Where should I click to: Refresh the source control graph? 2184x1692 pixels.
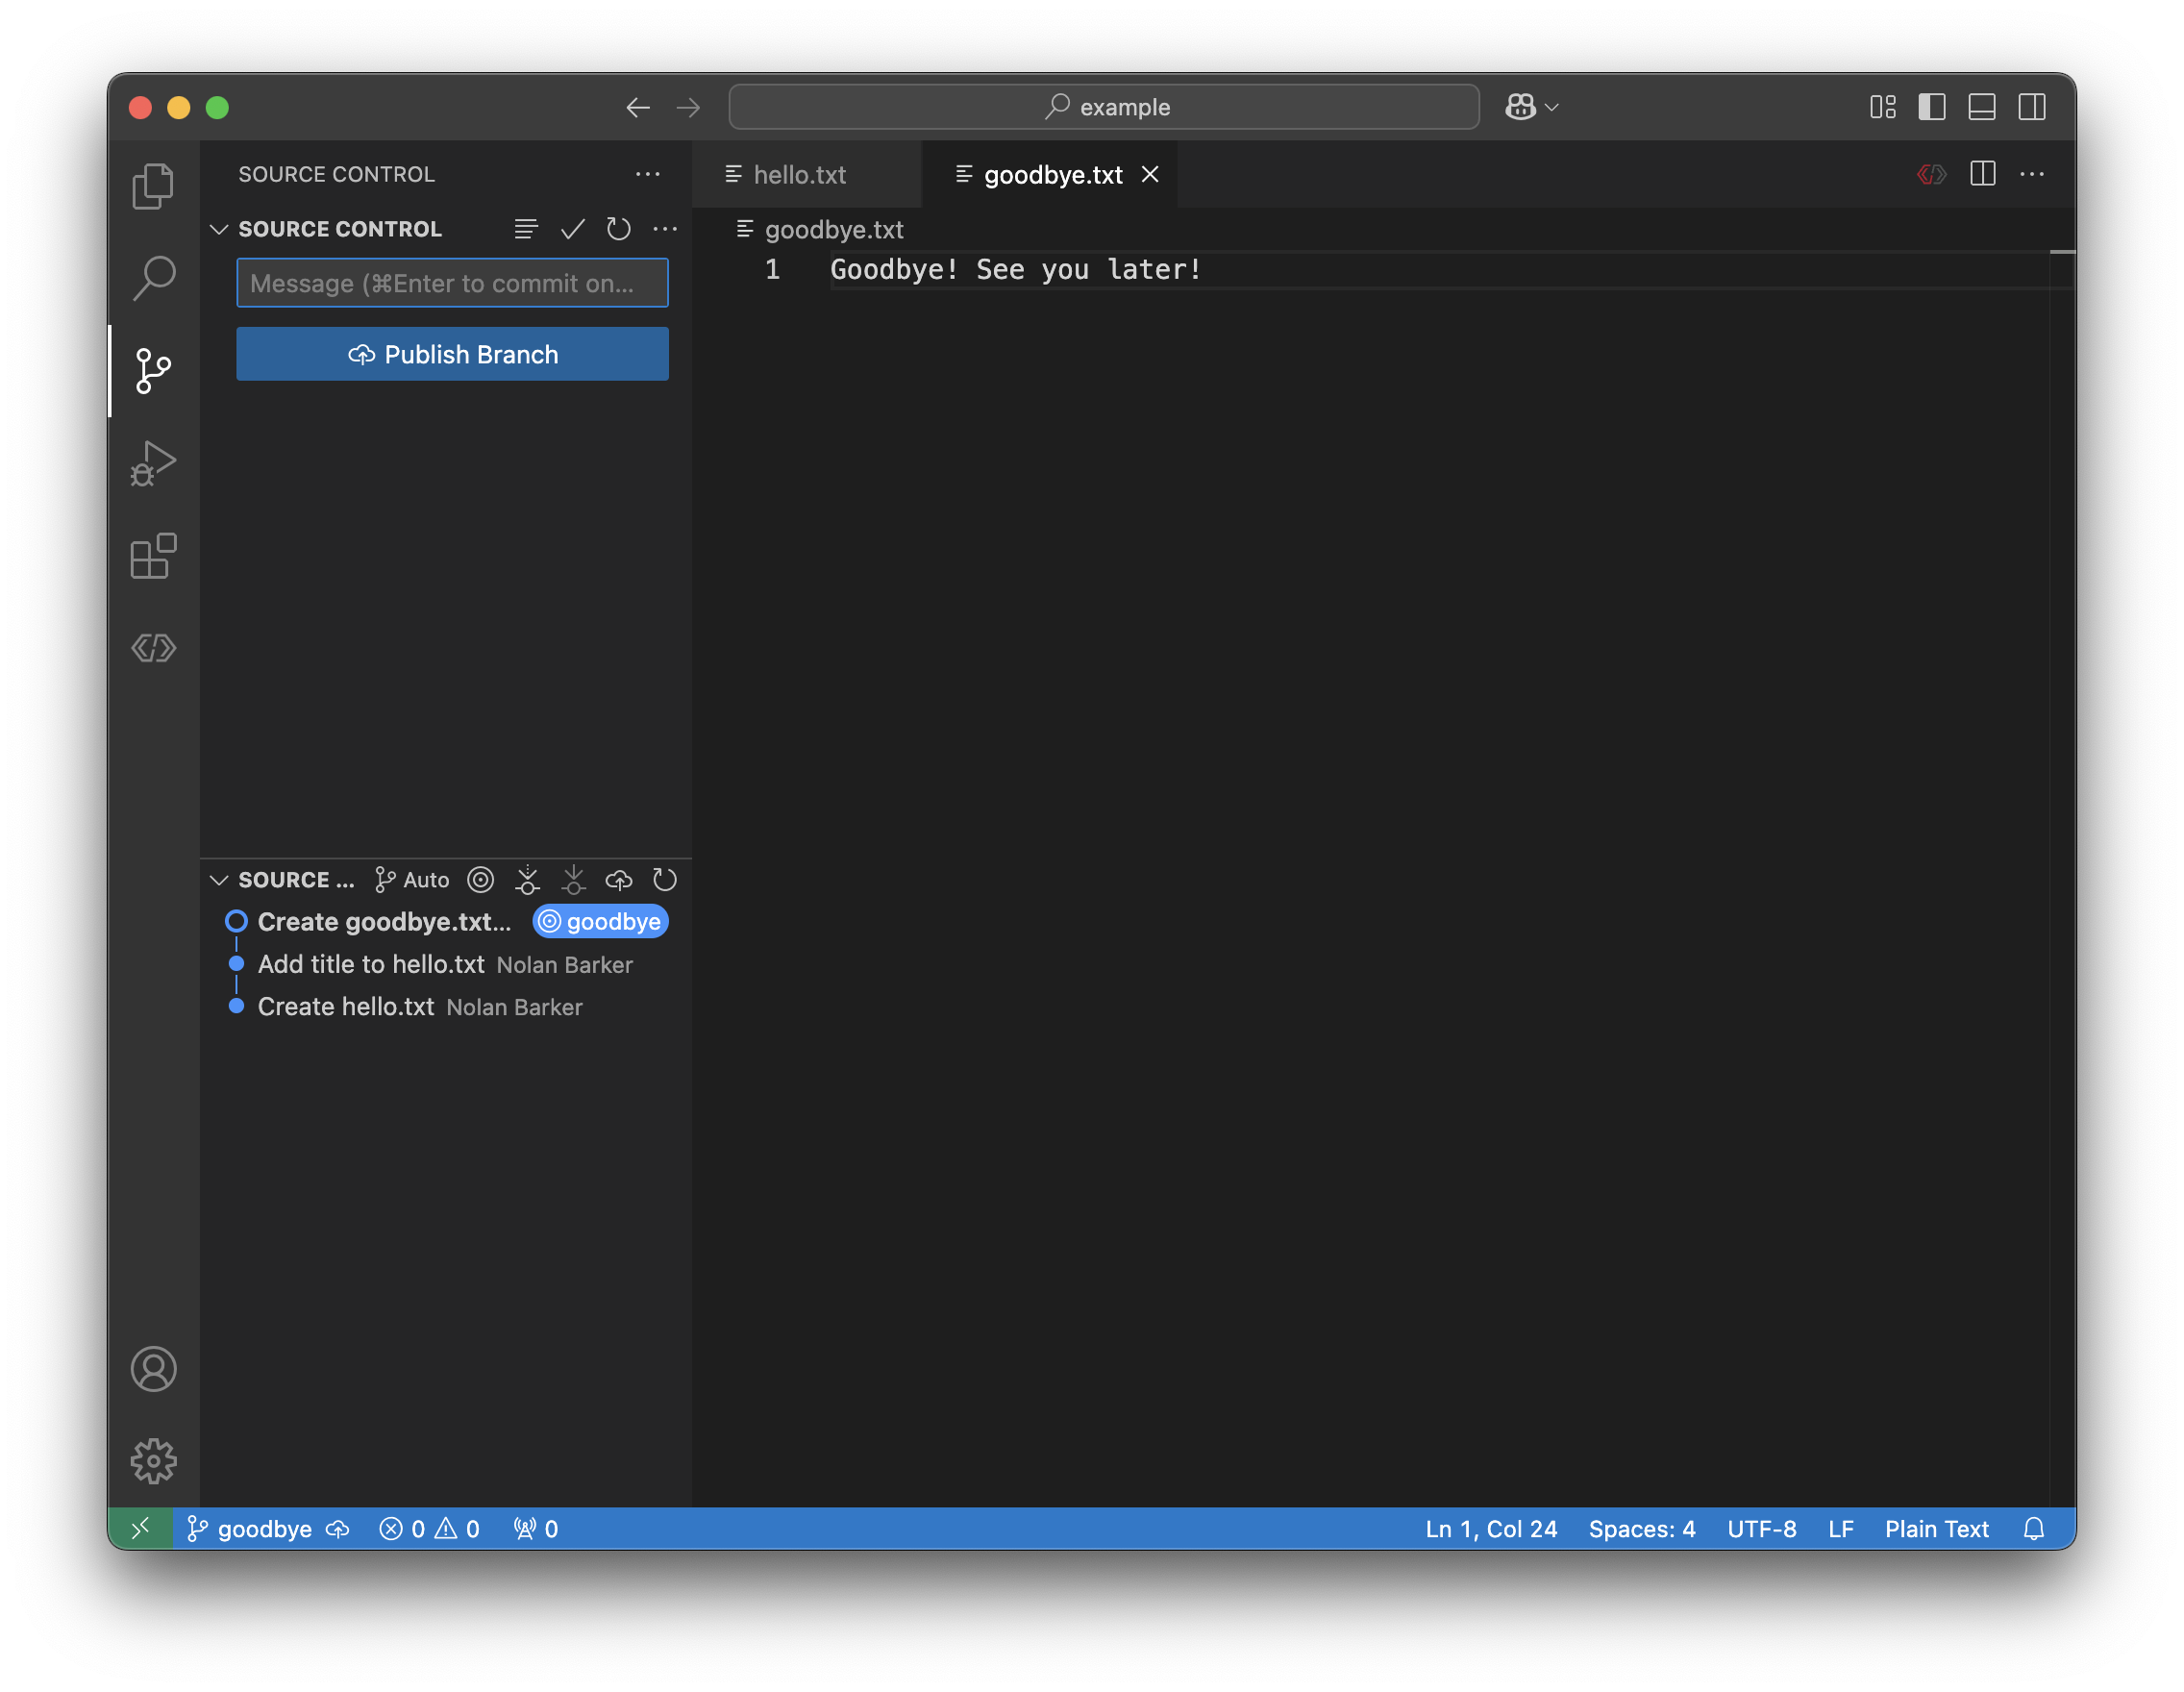pyautogui.click(x=665, y=880)
